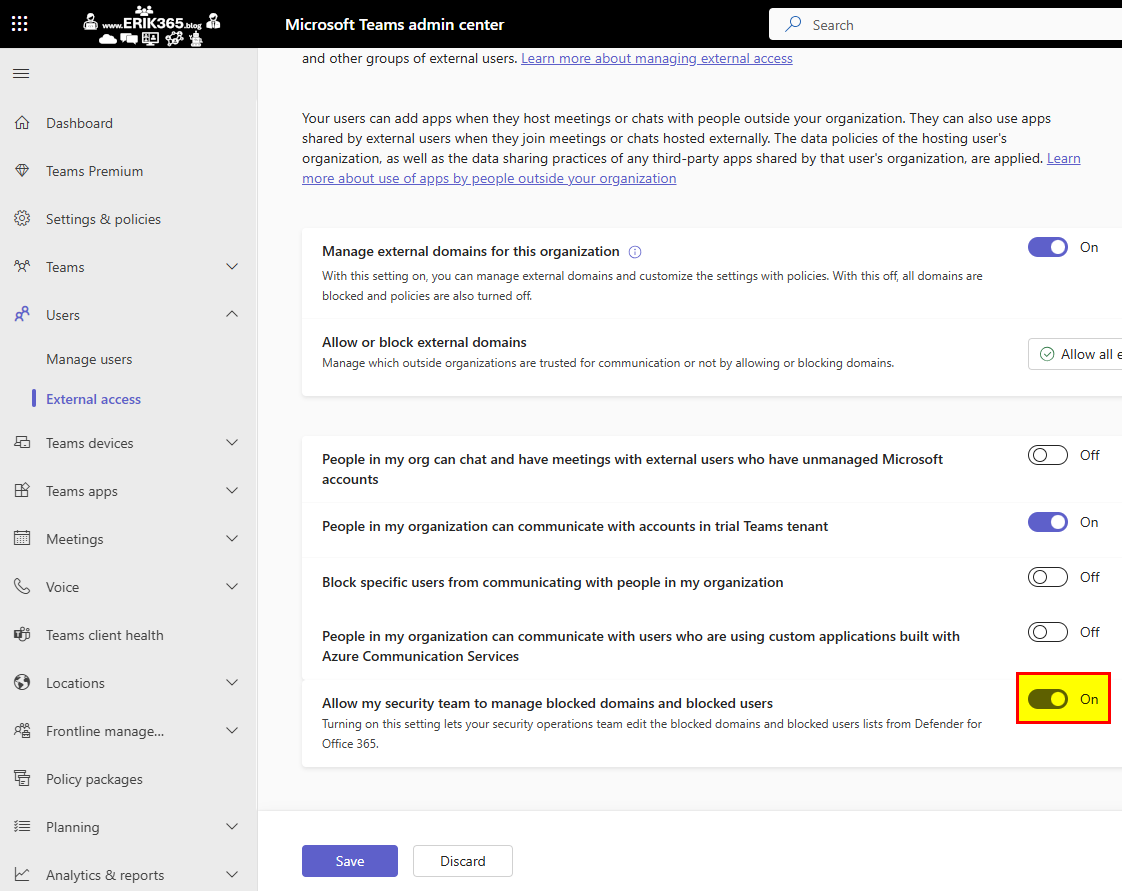This screenshot has width=1122, height=891.
Task: Expand the Teams devices section
Action: (x=232, y=443)
